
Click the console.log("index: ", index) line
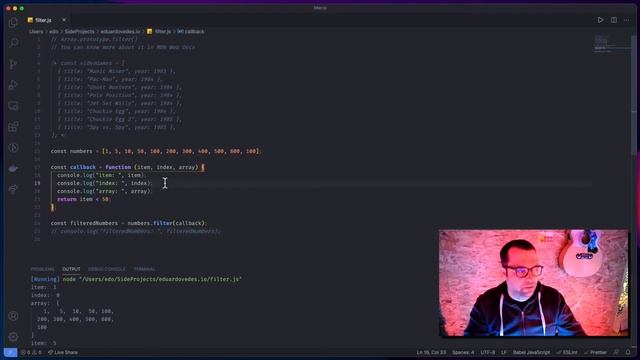(104, 183)
